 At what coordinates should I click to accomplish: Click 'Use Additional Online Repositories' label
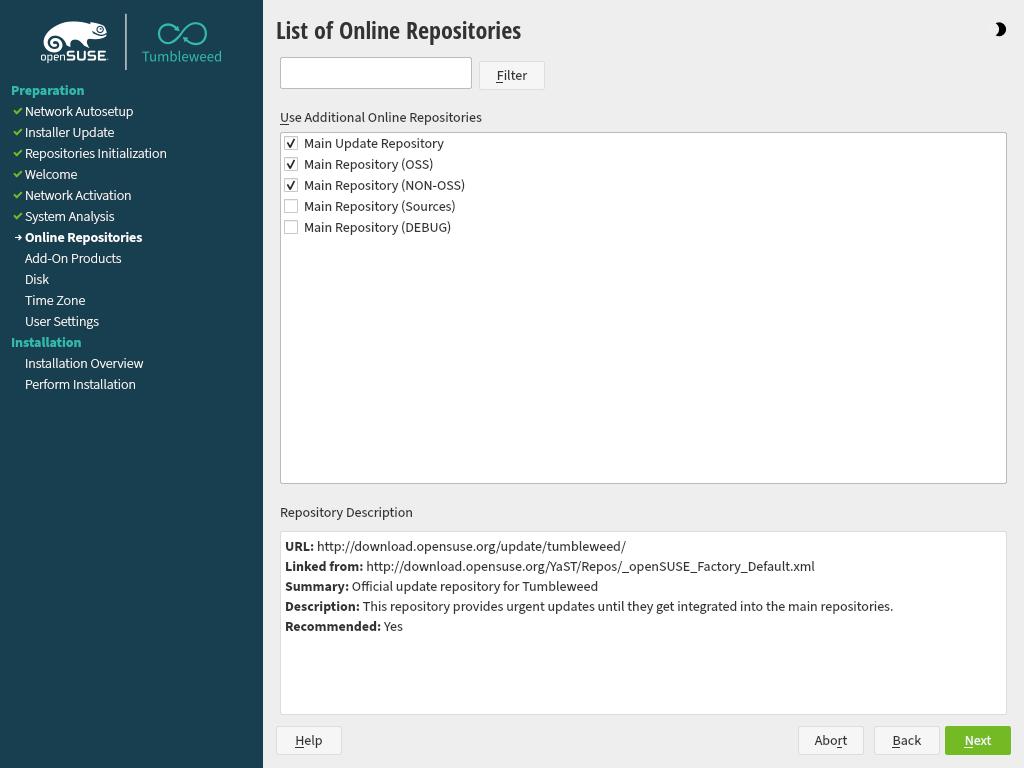click(381, 118)
